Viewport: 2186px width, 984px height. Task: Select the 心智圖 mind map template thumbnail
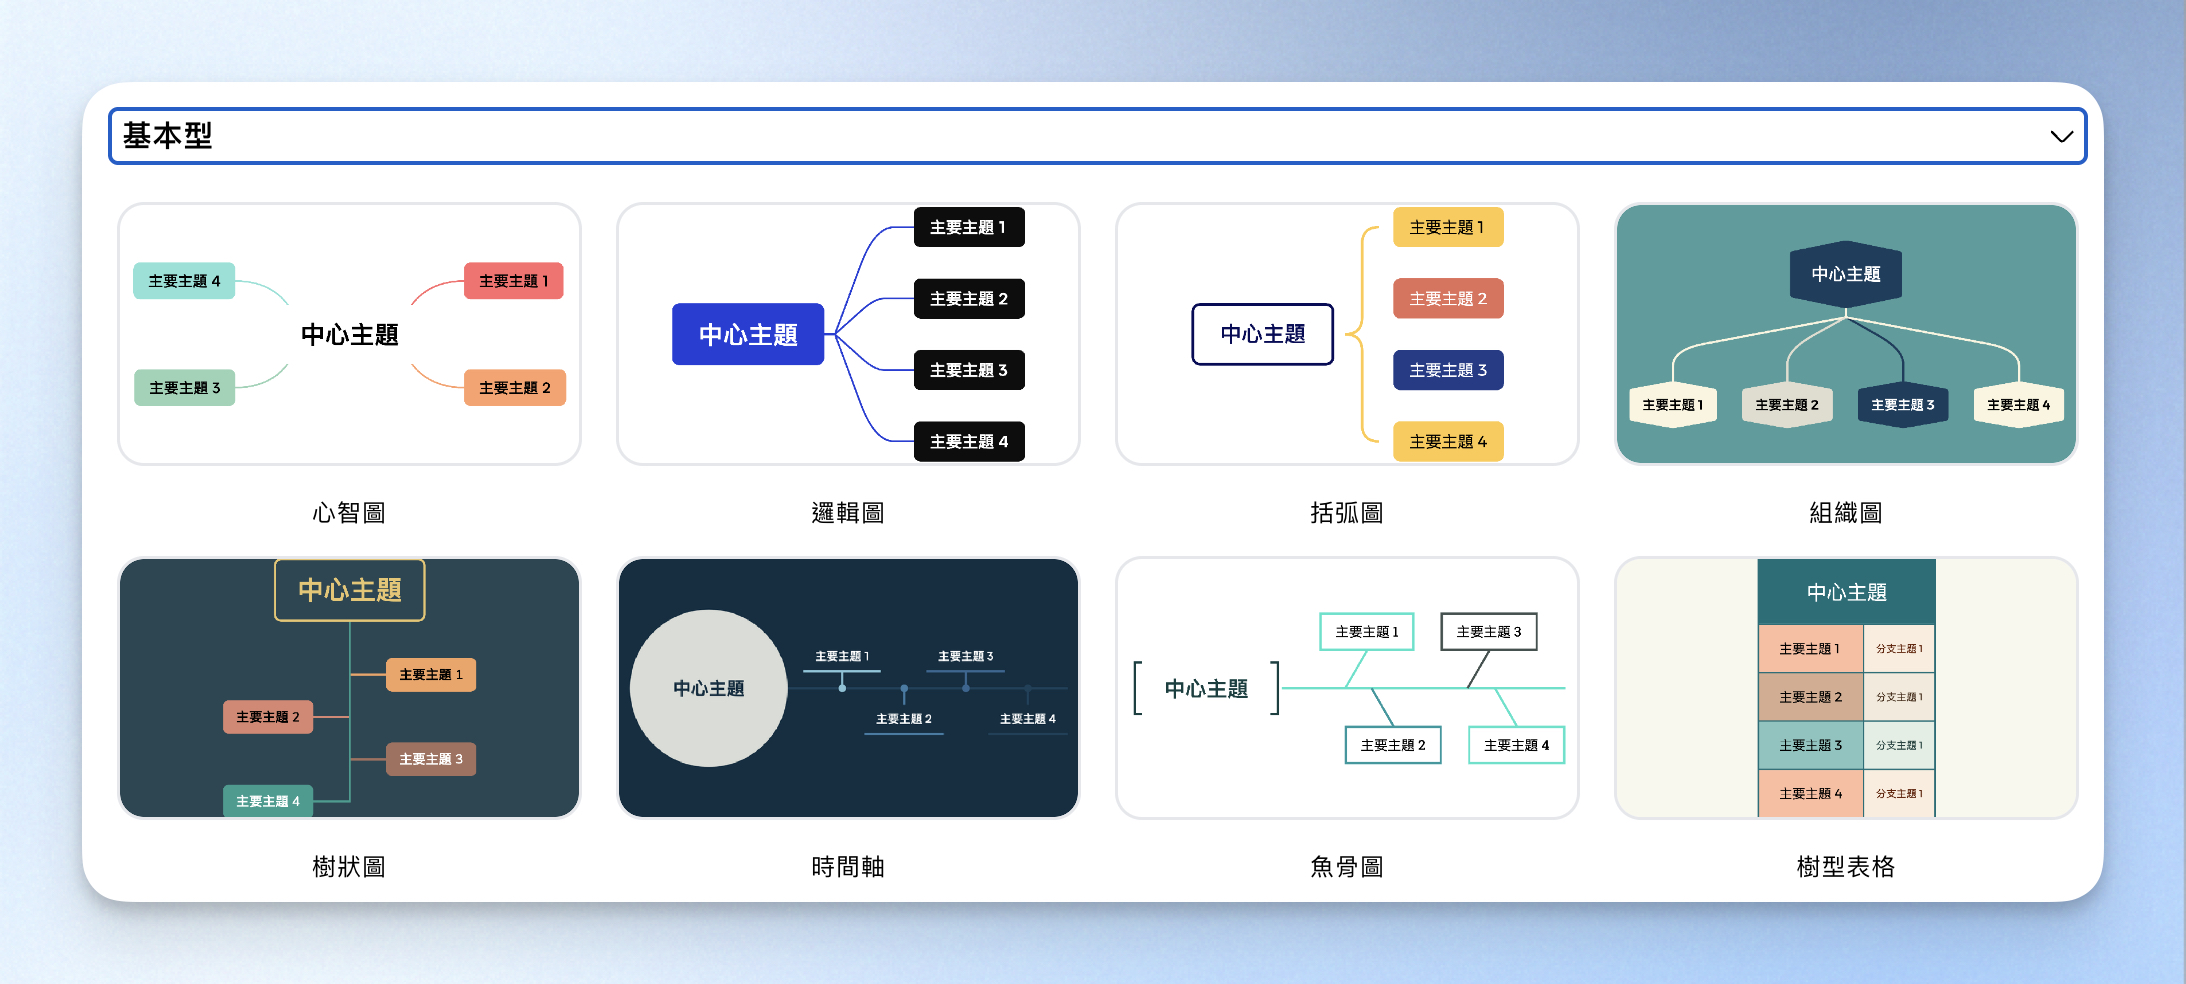click(349, 334)
